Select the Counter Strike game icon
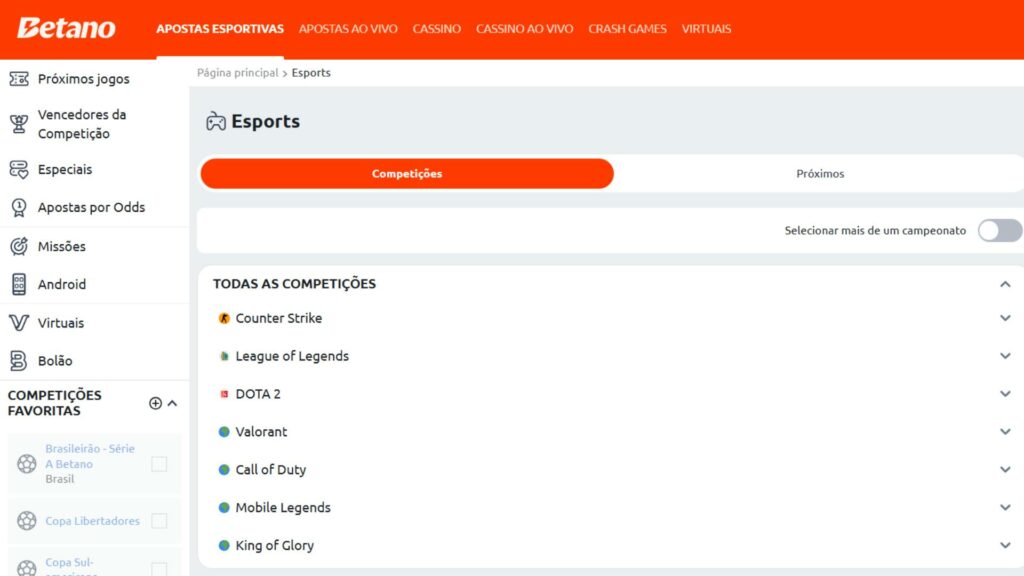 [x=224, y=318]
